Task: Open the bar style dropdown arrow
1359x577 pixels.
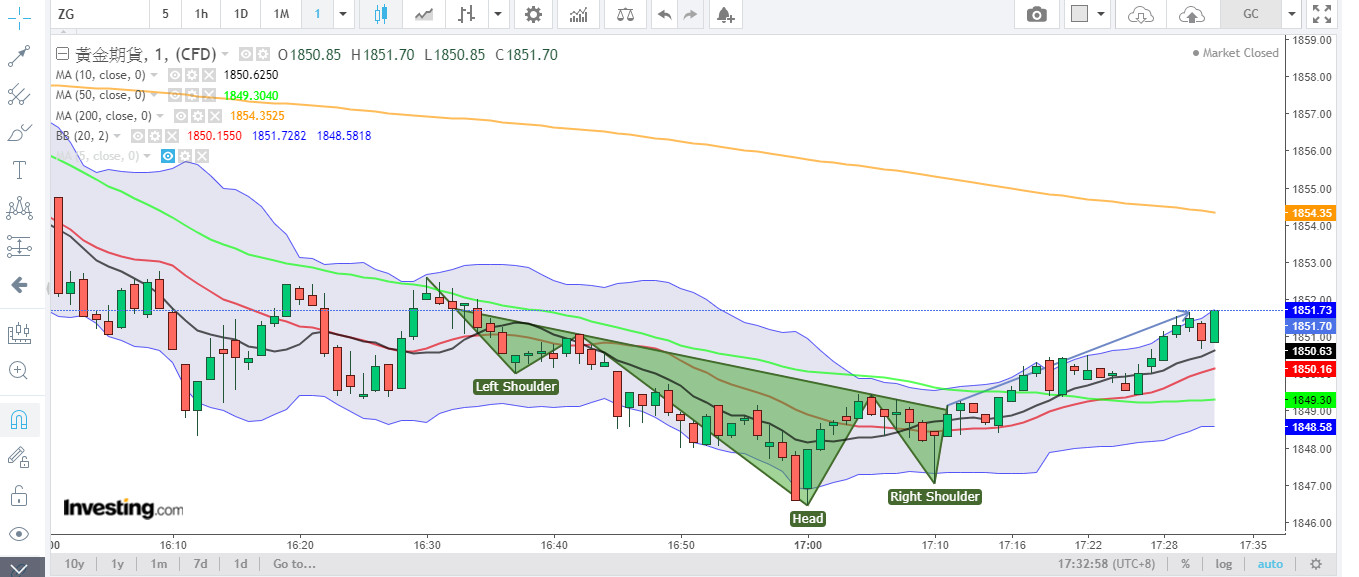Action: (496, 14)
